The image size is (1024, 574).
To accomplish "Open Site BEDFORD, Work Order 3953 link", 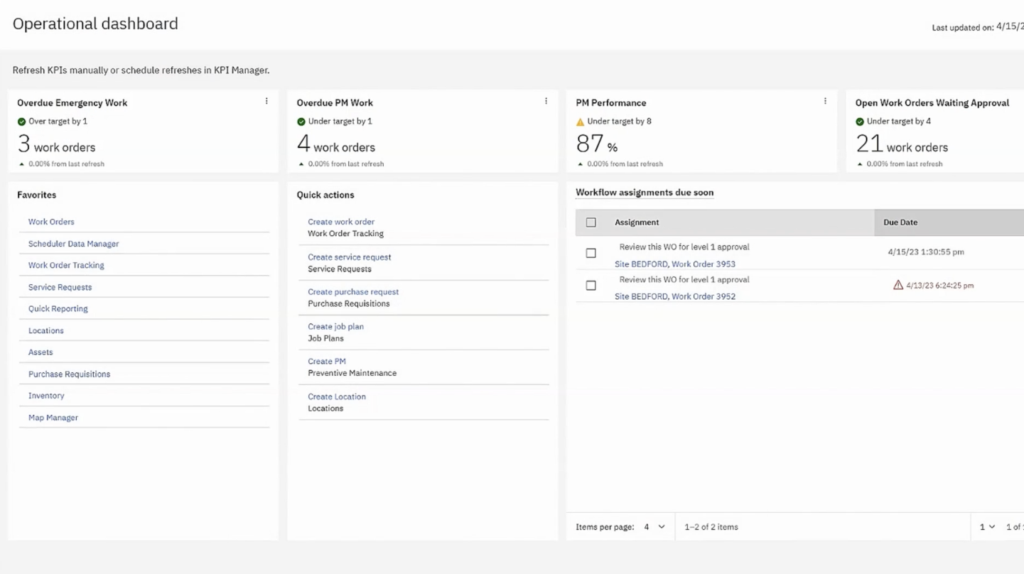I will click(x=675, y=264).
